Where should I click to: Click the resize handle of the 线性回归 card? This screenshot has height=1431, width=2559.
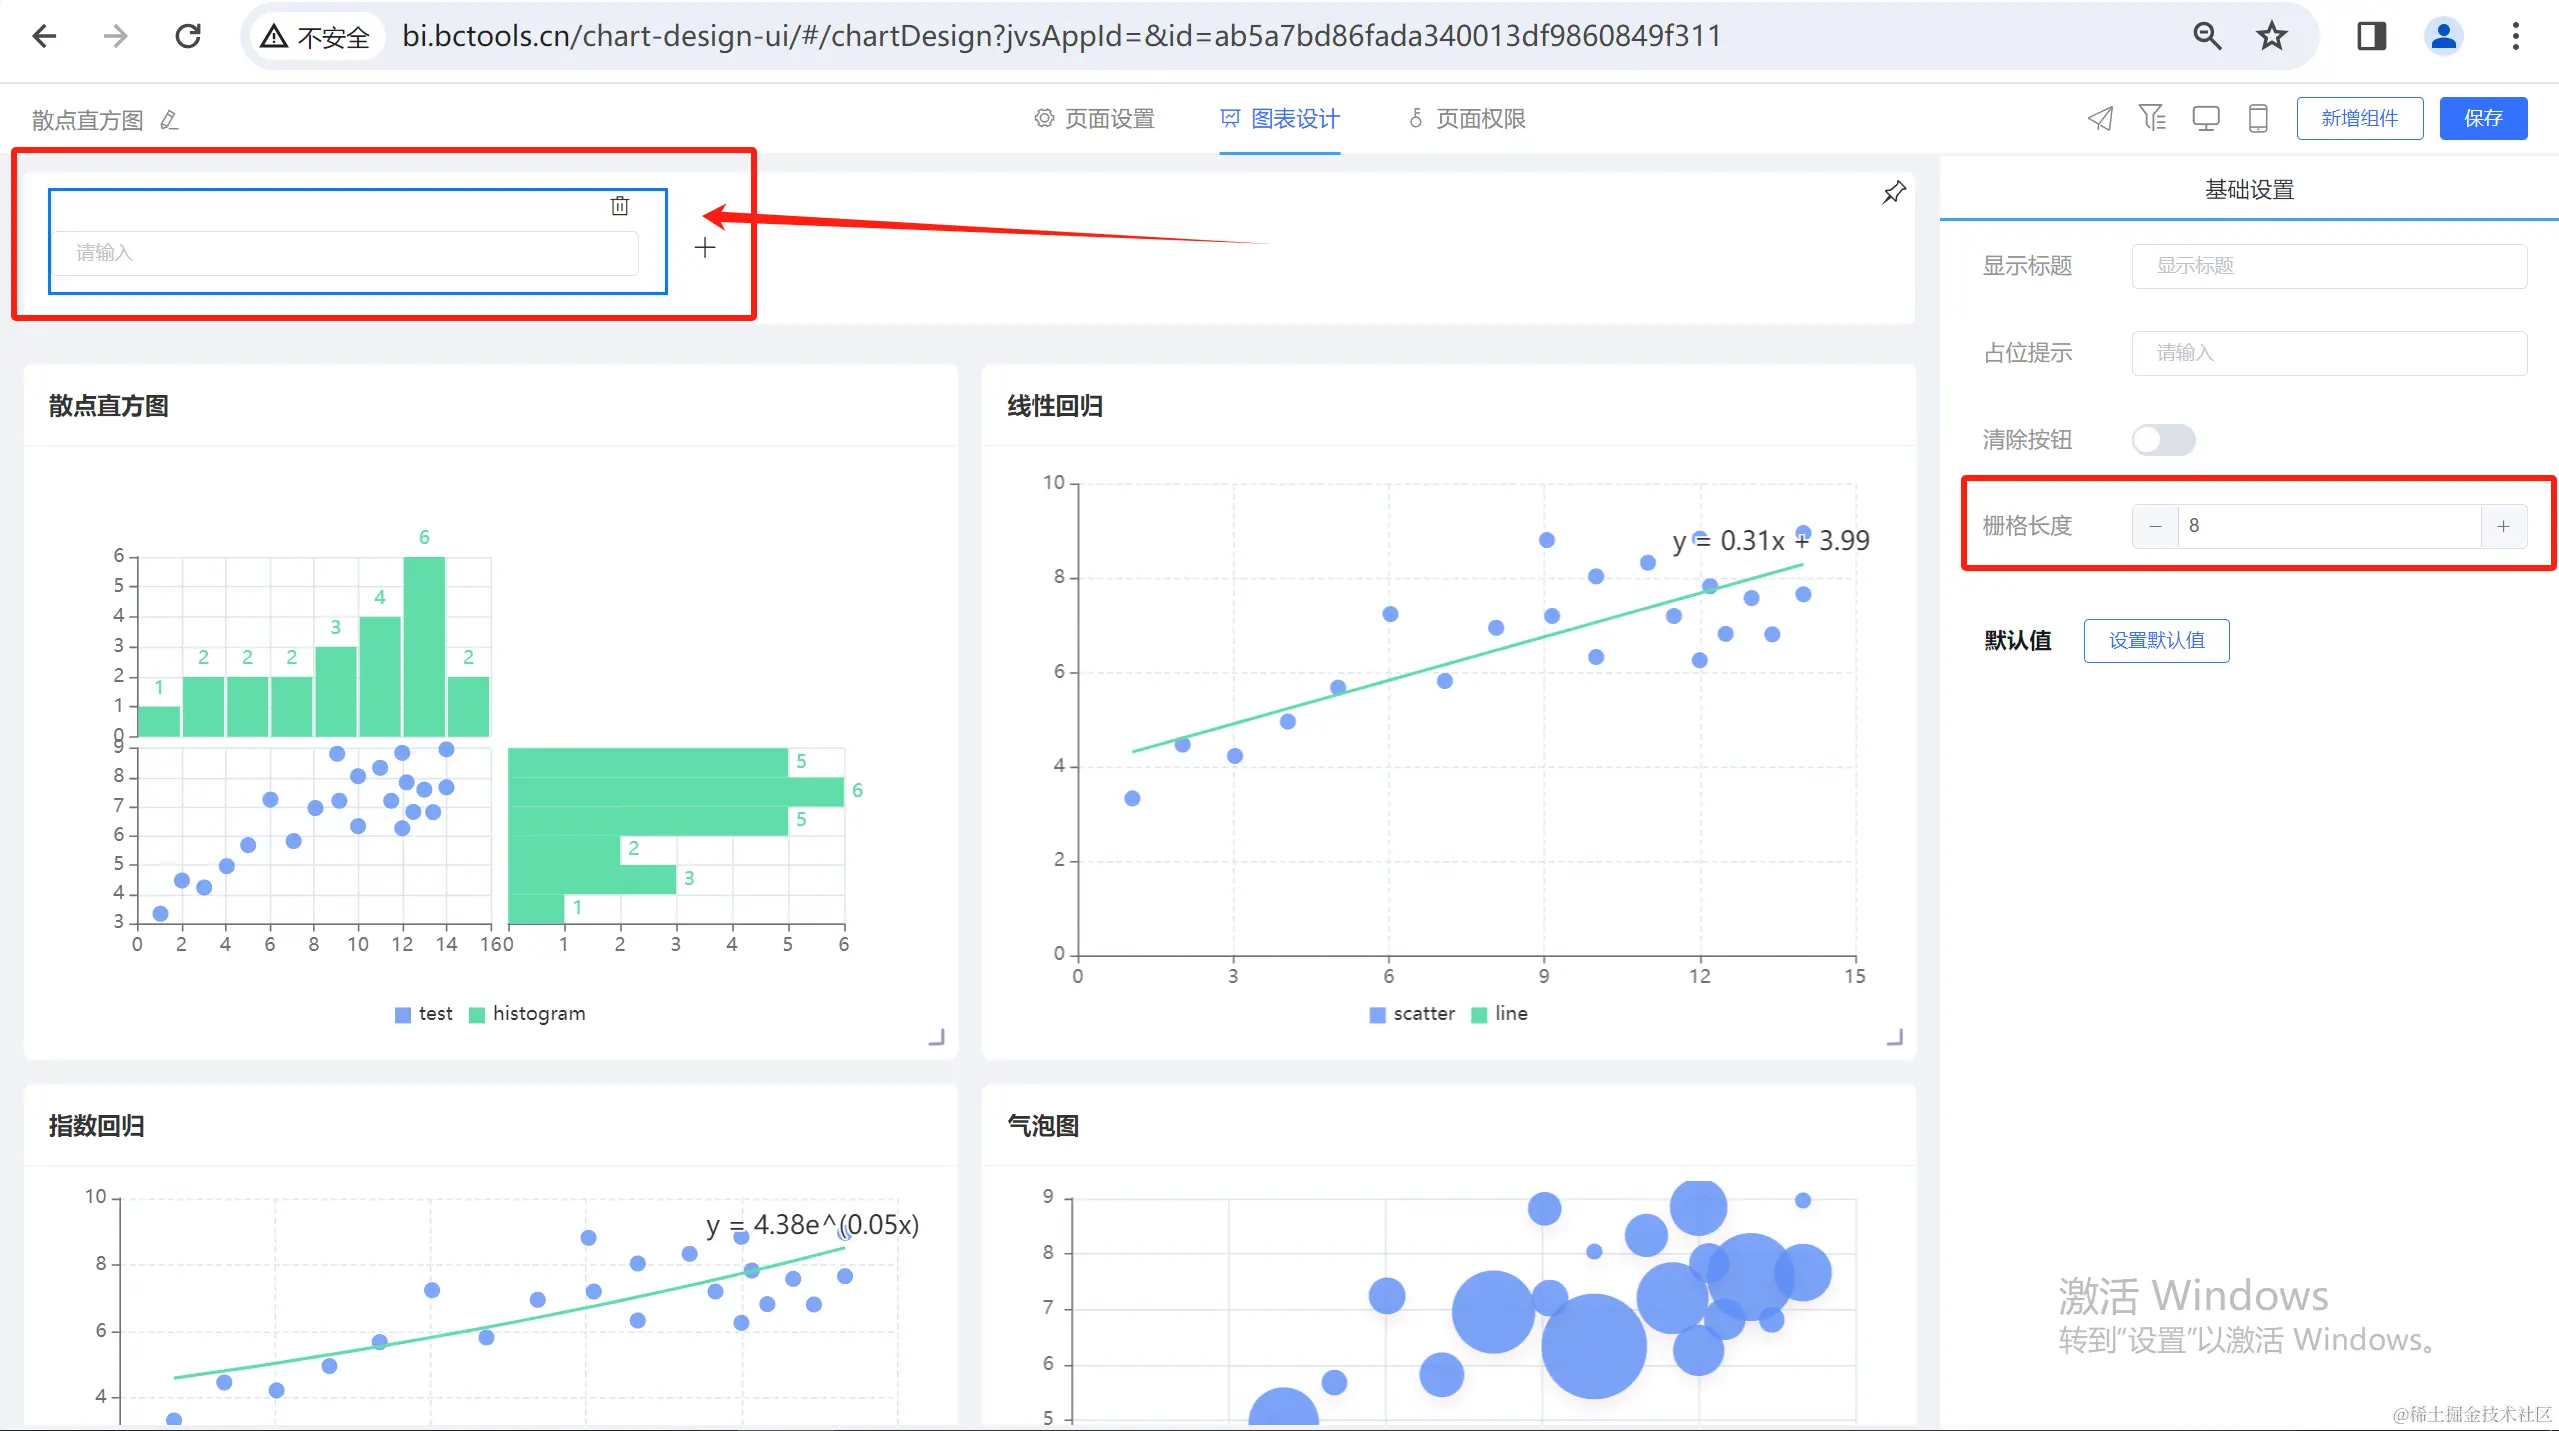(1894, 1037)
